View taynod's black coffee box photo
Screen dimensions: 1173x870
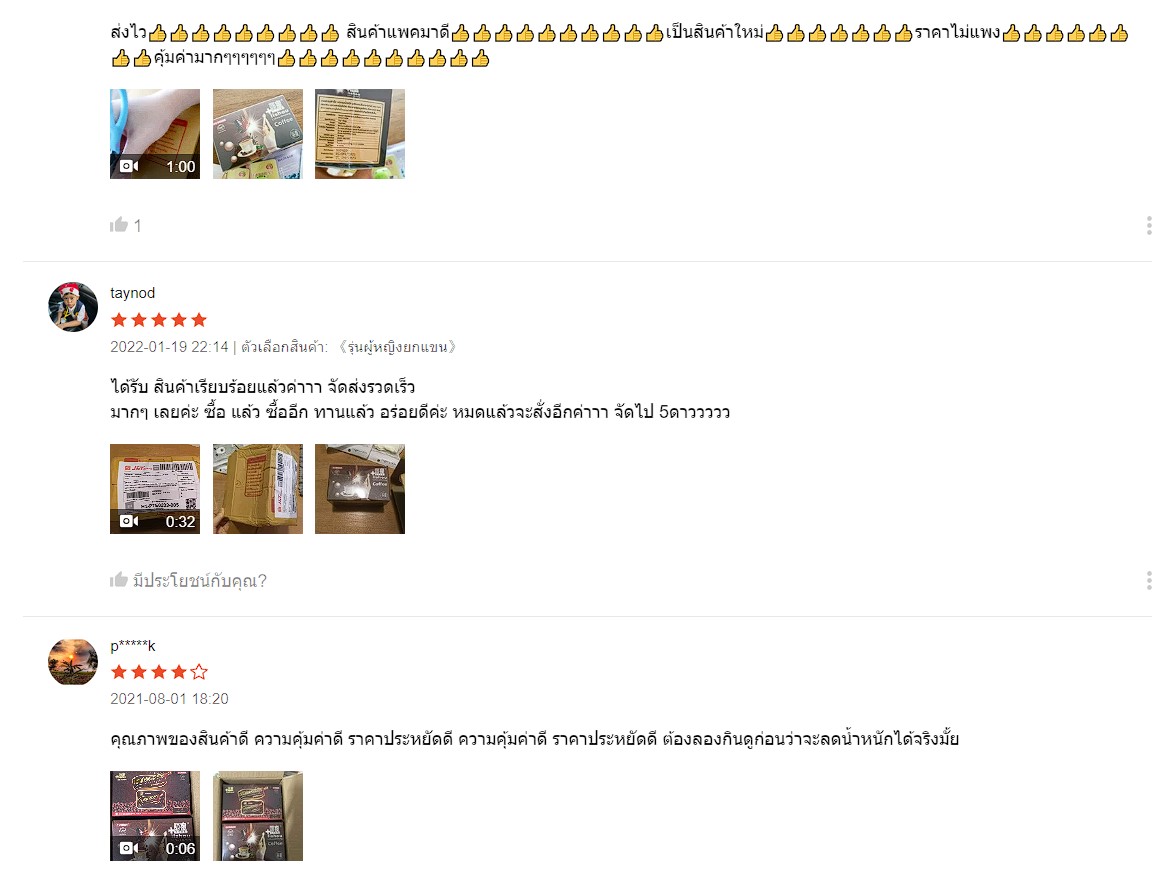360,488
